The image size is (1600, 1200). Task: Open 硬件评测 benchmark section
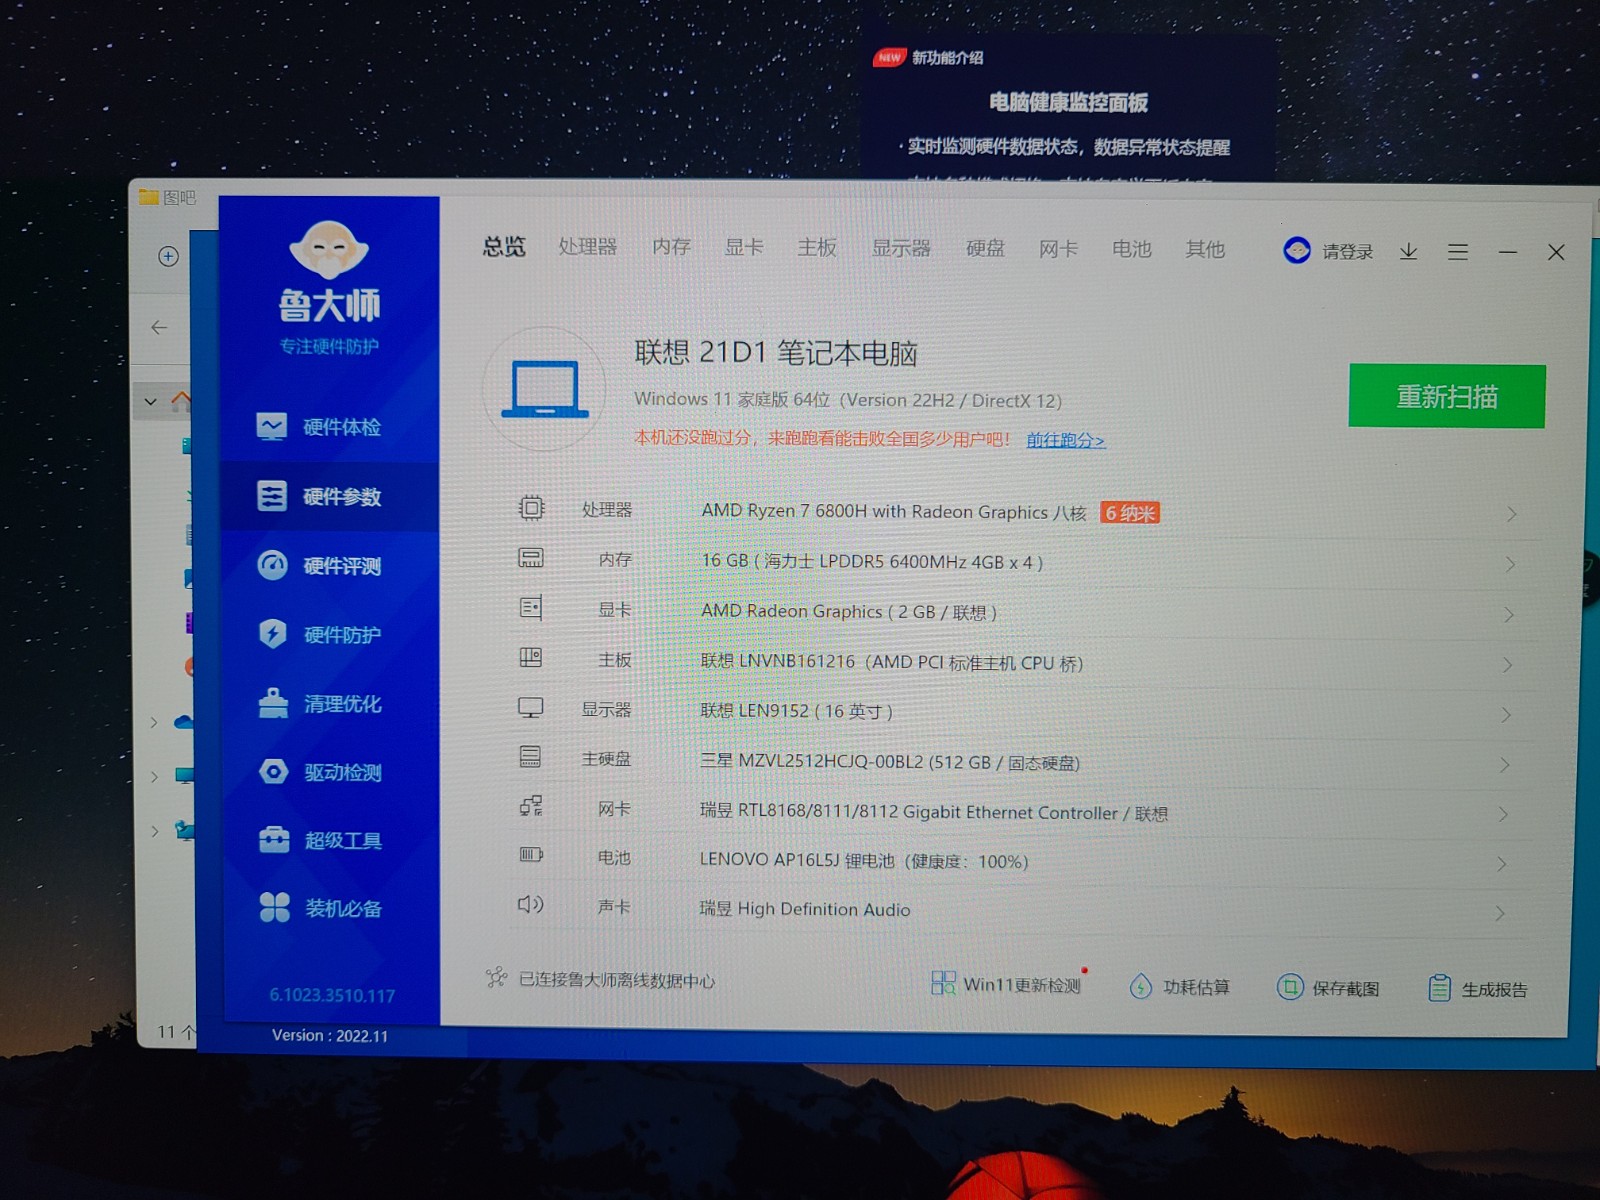(319, 566)
